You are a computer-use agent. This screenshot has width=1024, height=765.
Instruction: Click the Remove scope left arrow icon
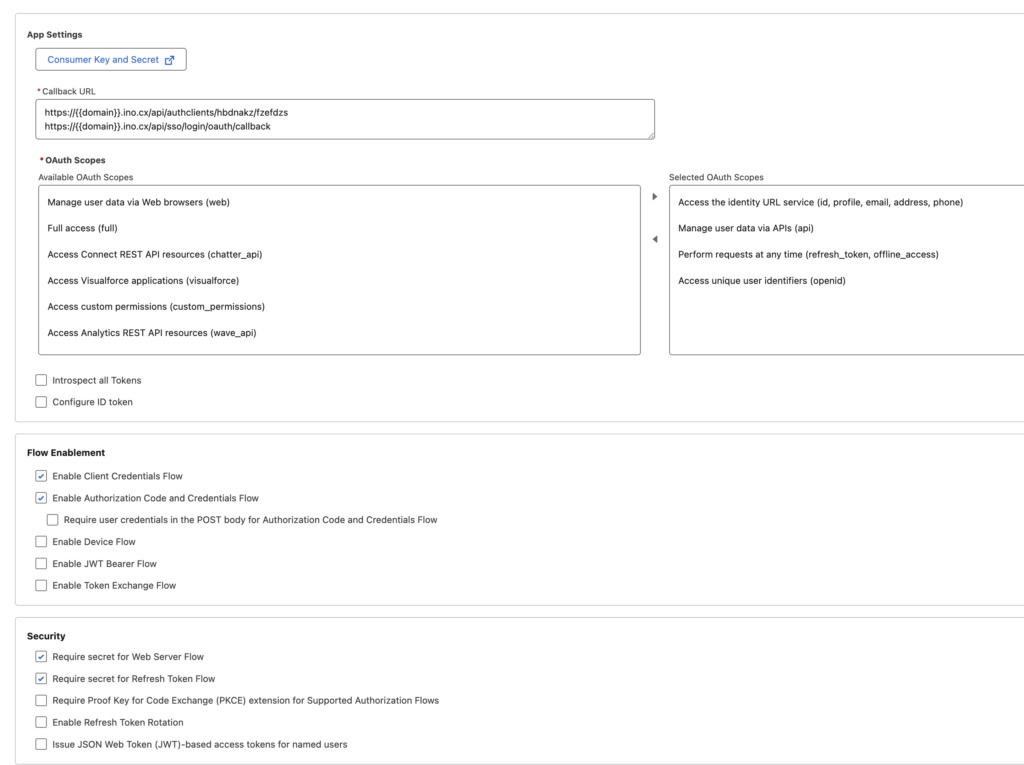(x=655, y=239)
